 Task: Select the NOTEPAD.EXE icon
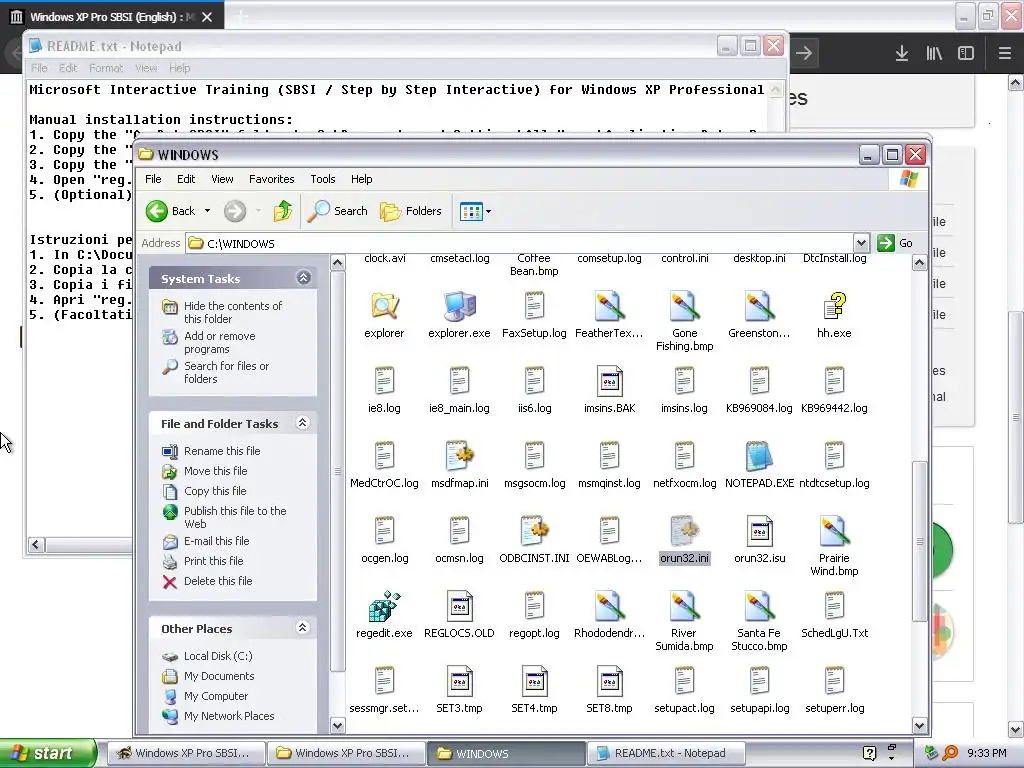click(759, 456)
